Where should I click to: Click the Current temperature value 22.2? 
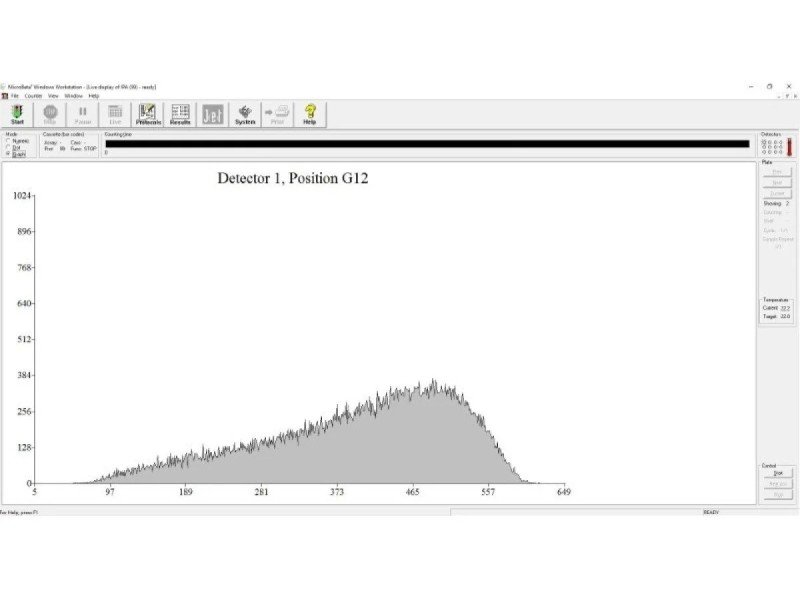[785, 308]
